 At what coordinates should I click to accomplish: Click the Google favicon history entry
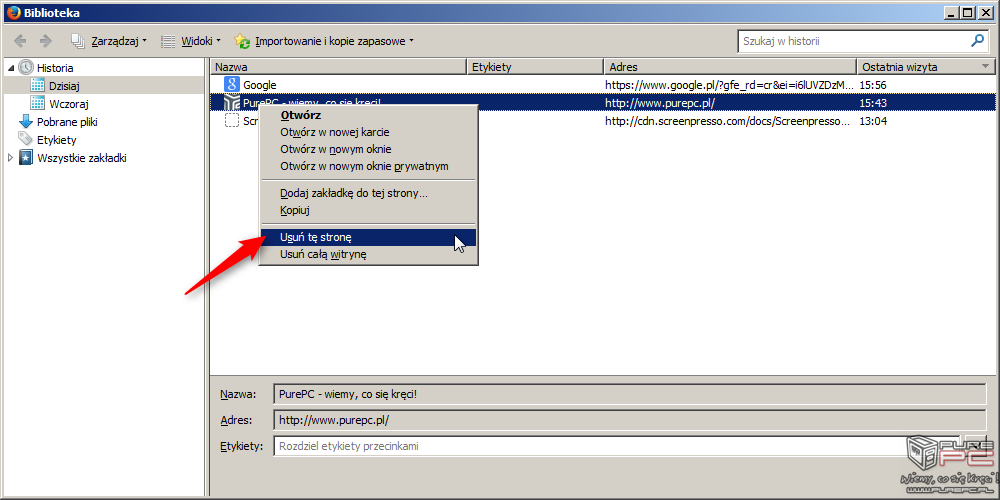[x=232, y=85]
